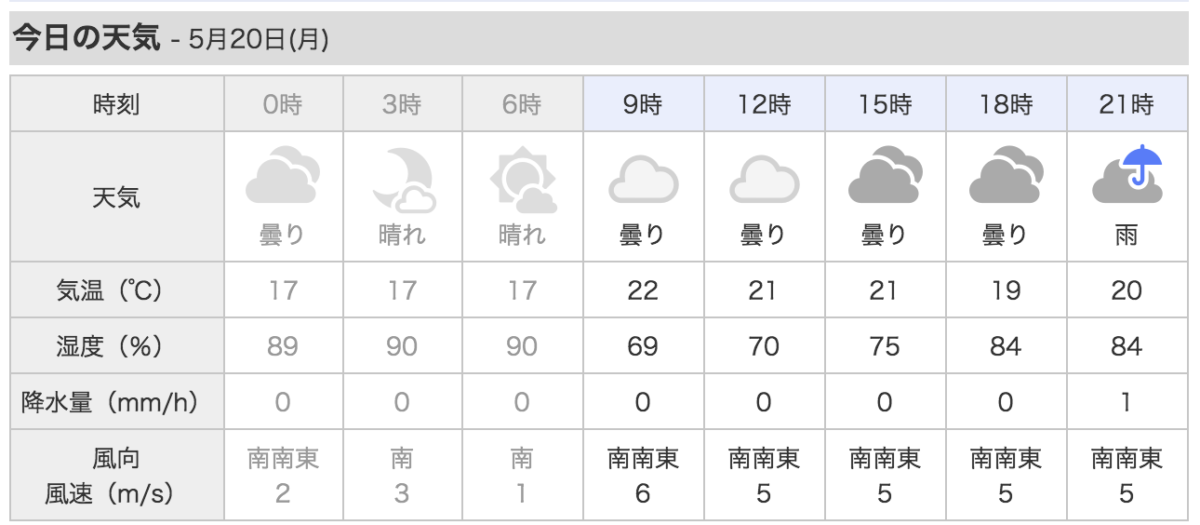1200x525 pixels.
Task: Click the cloud icon under 9時
Action: 643,180
